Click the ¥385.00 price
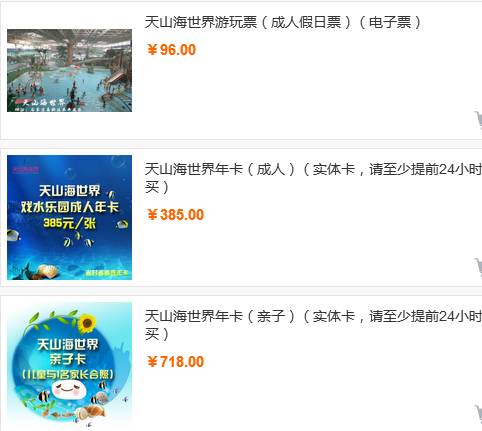 point(176,215)
